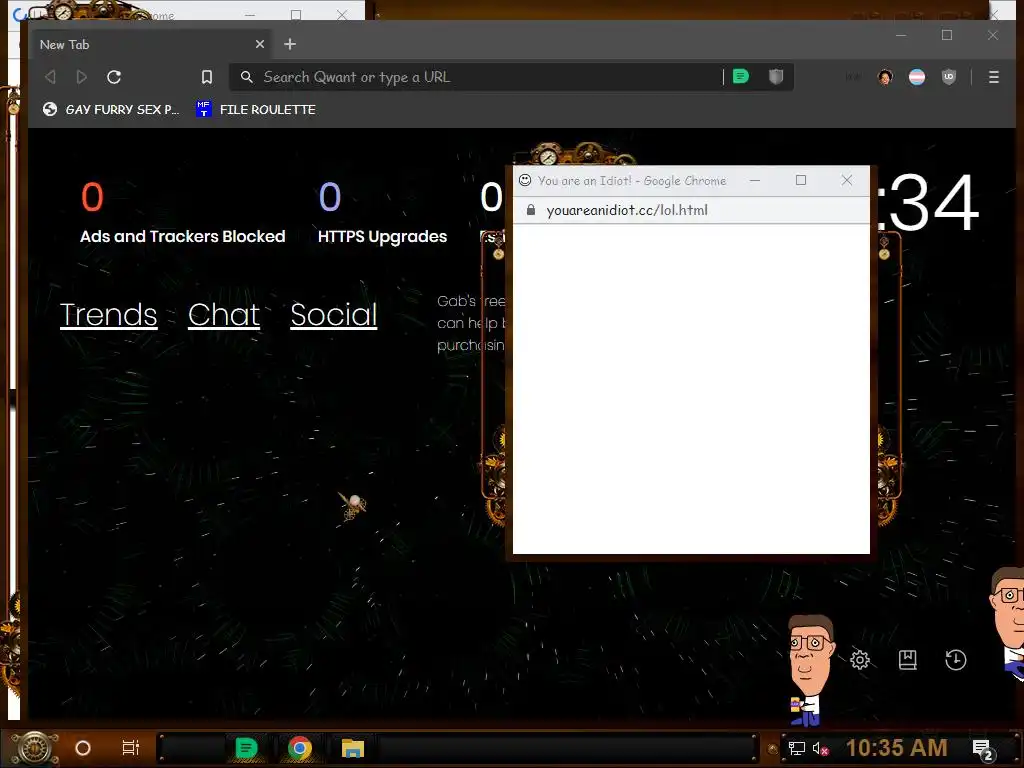Open the GAY FURRY SEX P... bookmark
The height and width of the screenshot is (768, 1024).
tap(110, 109)
